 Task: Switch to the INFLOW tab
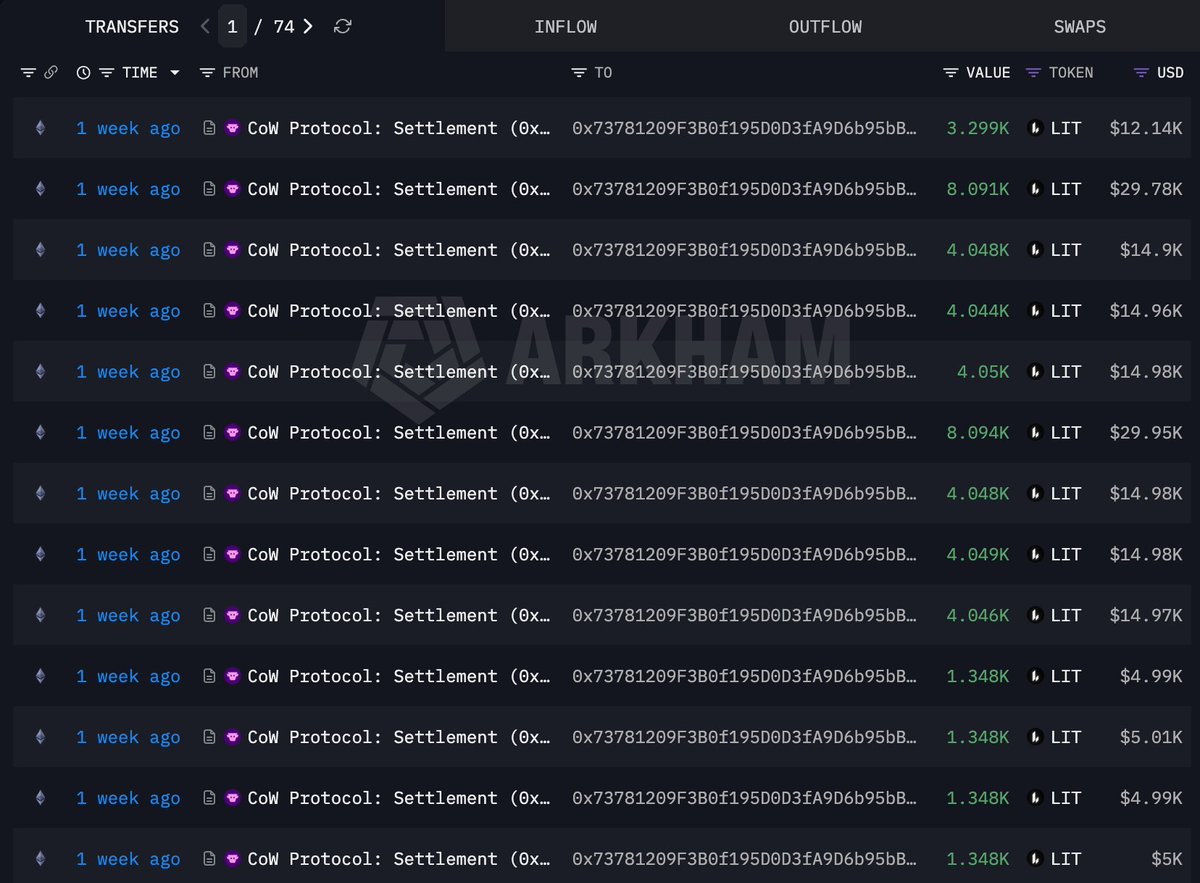(x=566, y=27)
